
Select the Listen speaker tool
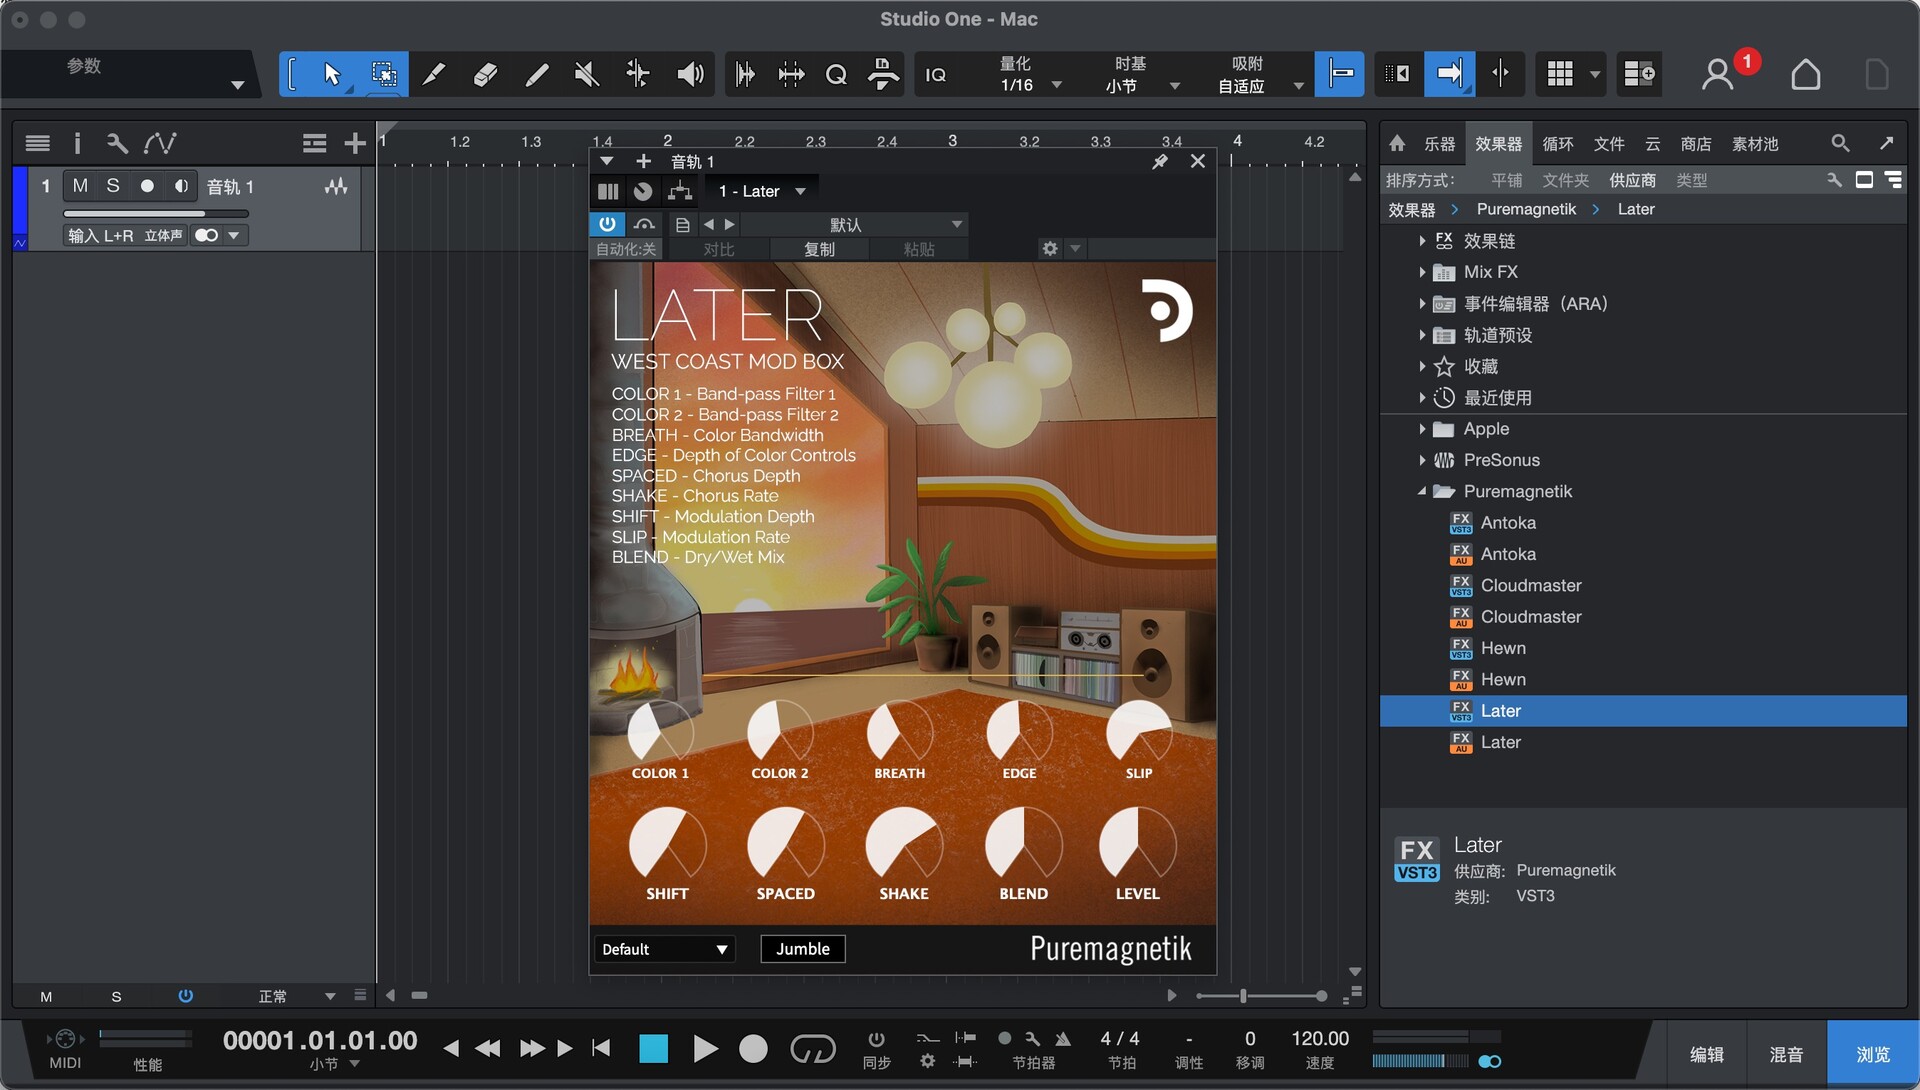pyautogui.click(x=690, y=74)
